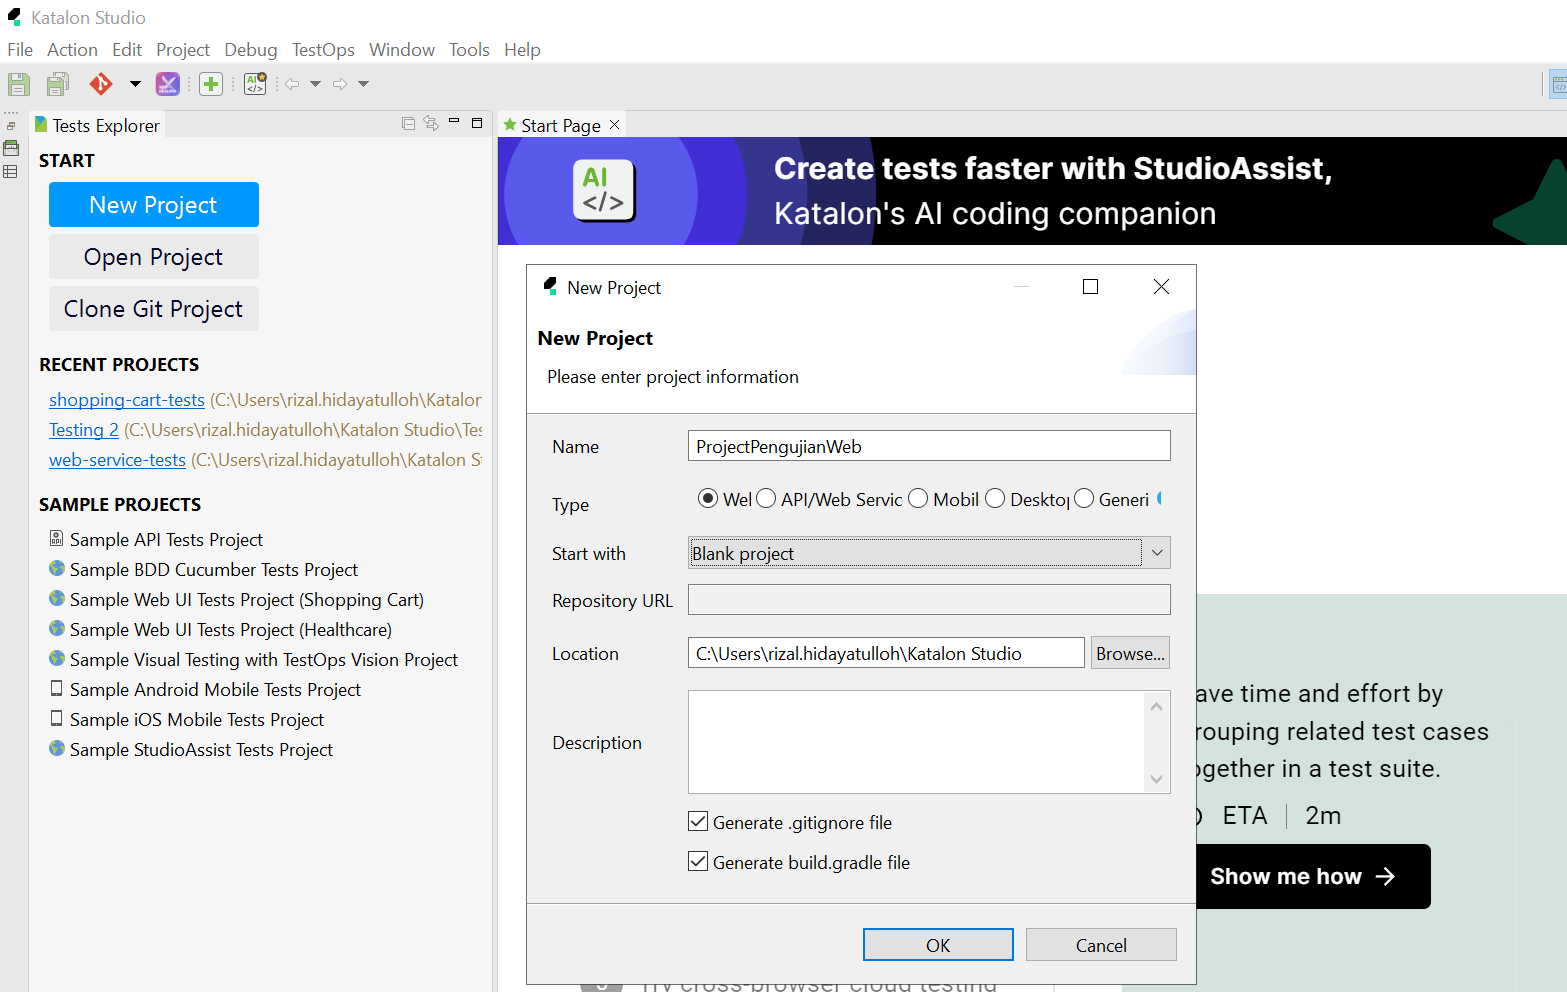Click the Self-Healing toolbar icon
This screenshot has height=992, width=1567.
pos(168,85)
